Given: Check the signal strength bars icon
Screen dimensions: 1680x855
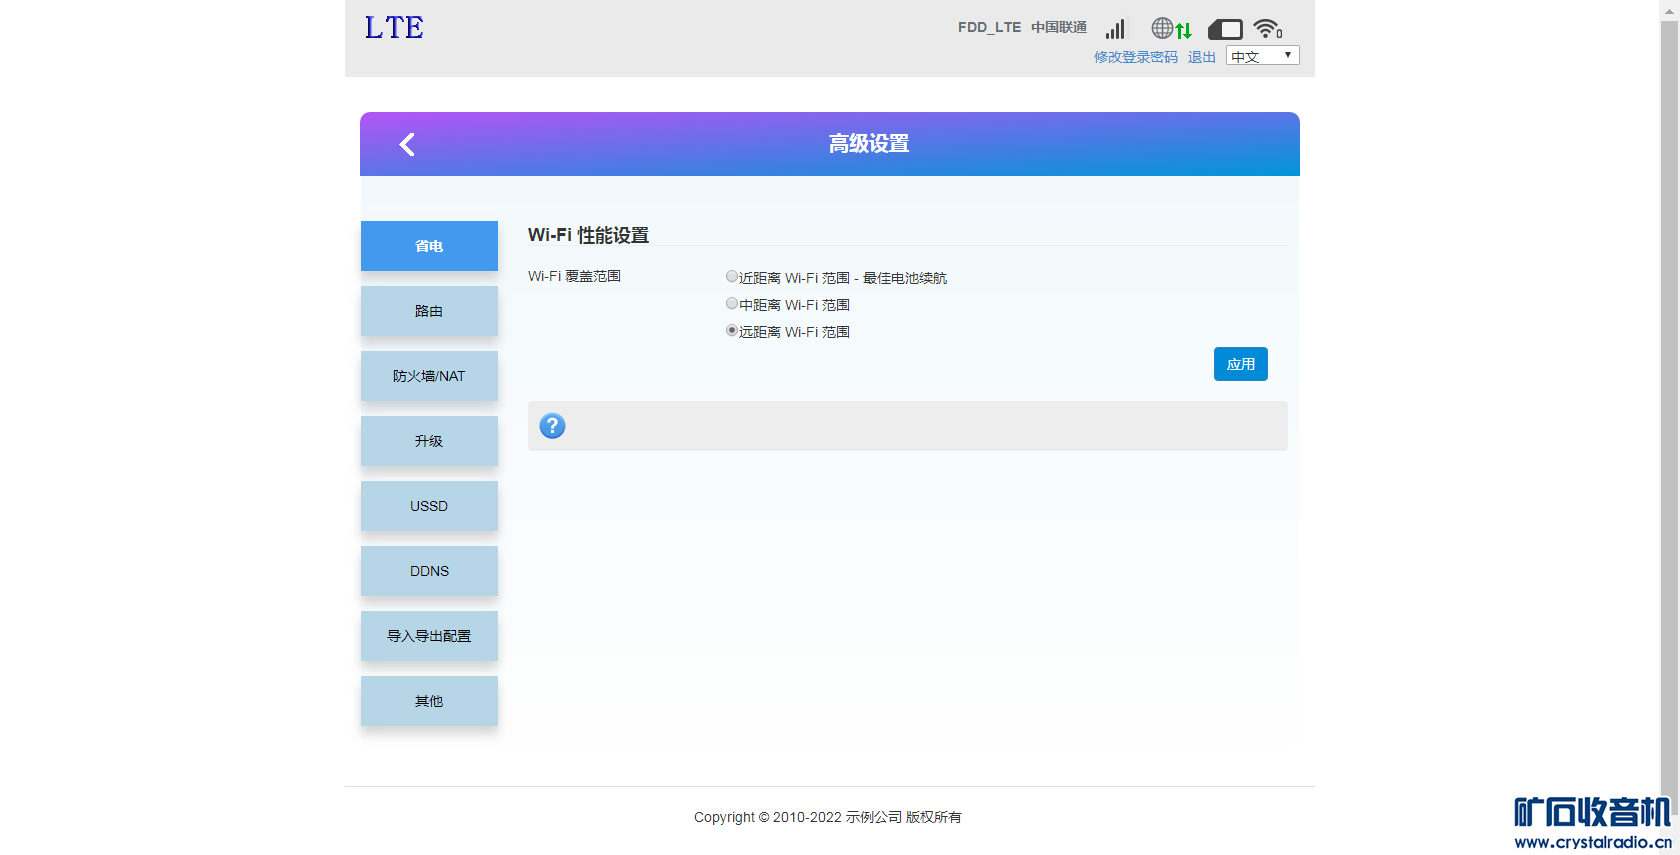Looking at the screenshot, I should 1115,29.
